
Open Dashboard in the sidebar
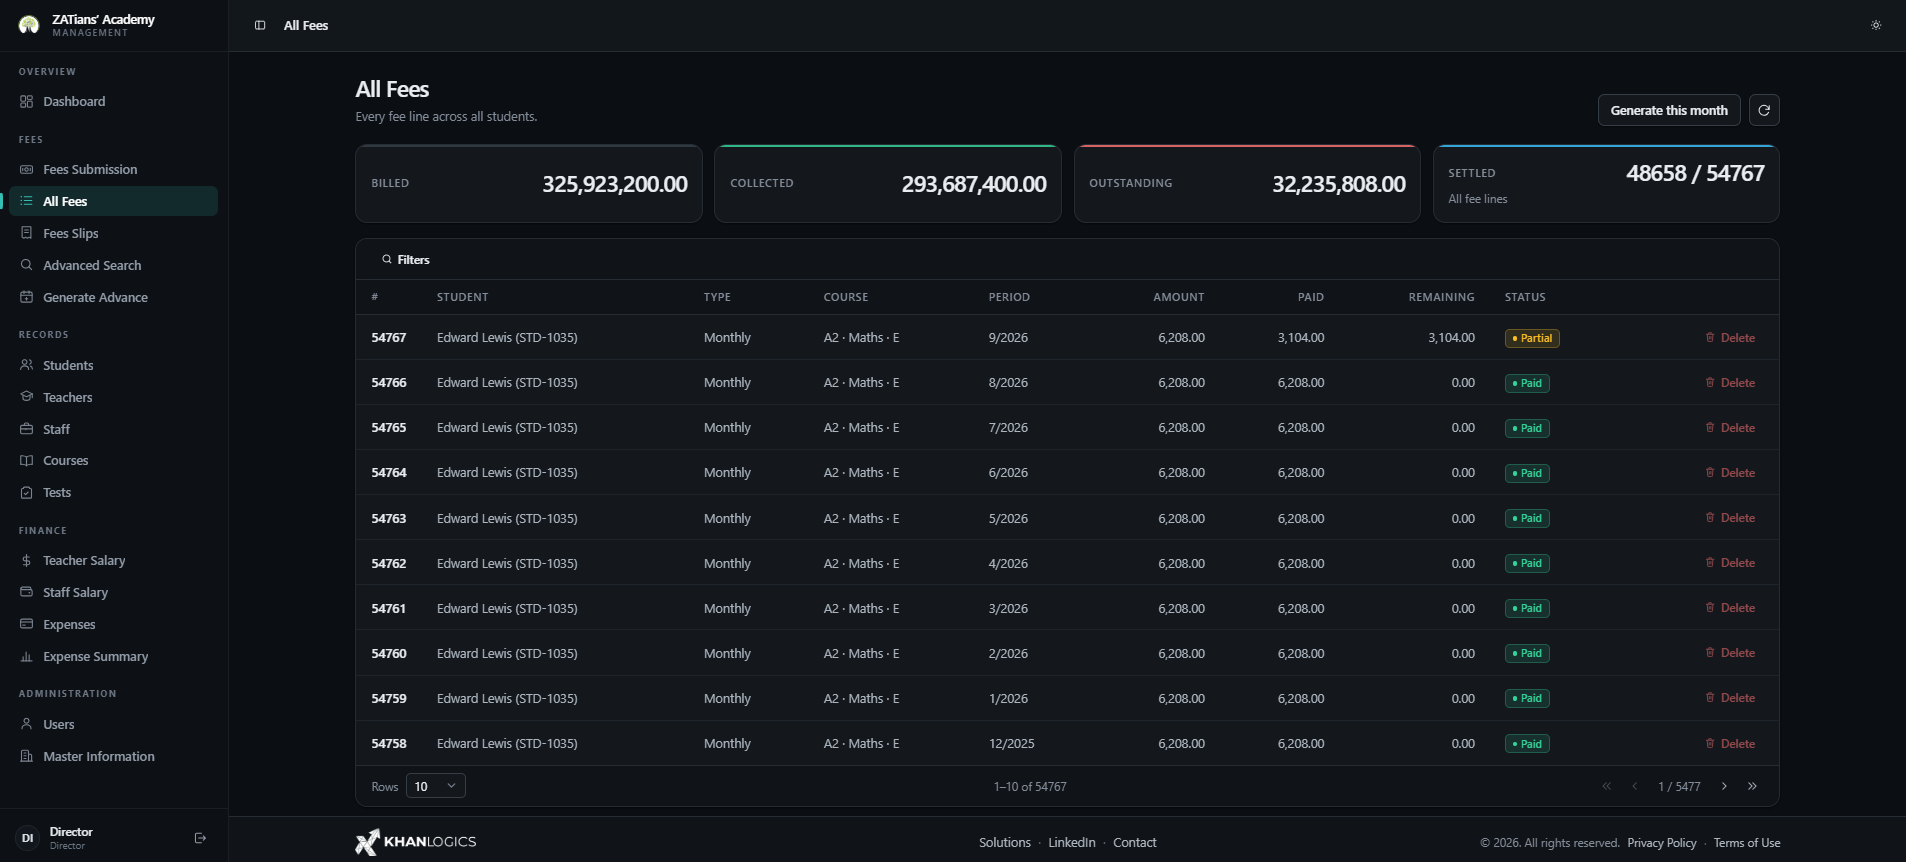tap(113, 101)
